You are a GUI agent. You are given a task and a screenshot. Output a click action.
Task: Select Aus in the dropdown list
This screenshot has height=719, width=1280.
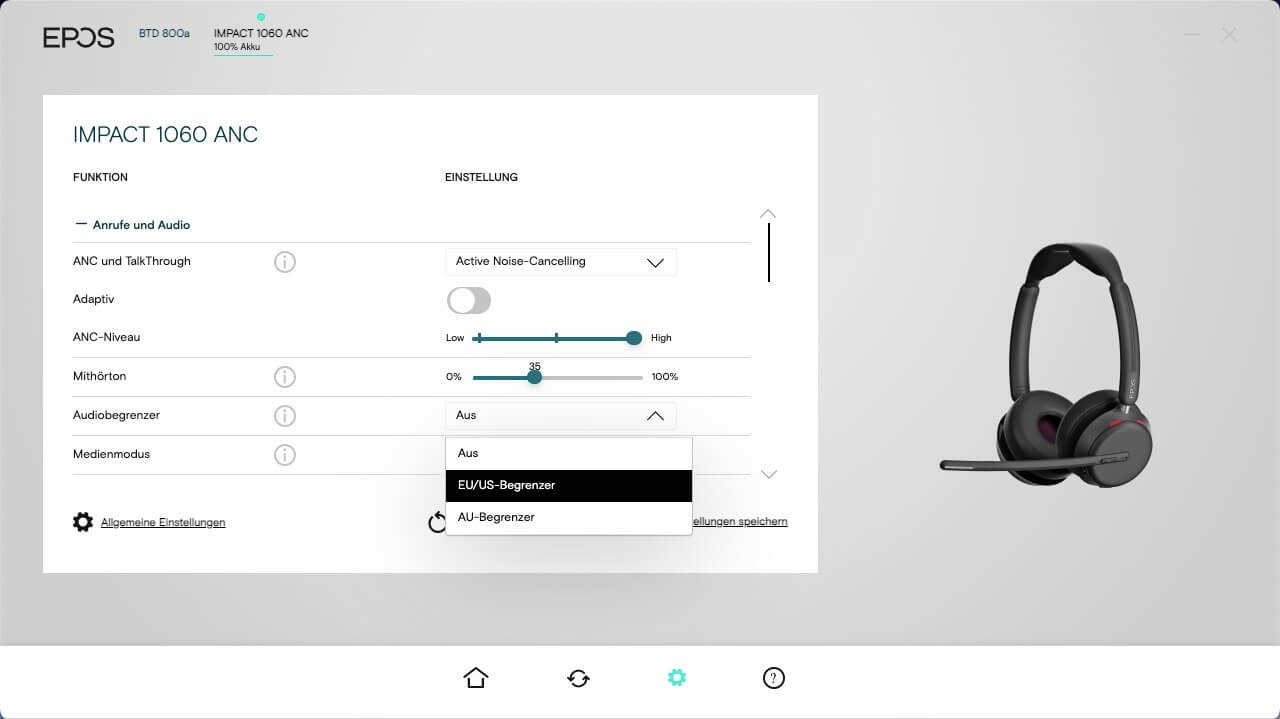[568, 453]
